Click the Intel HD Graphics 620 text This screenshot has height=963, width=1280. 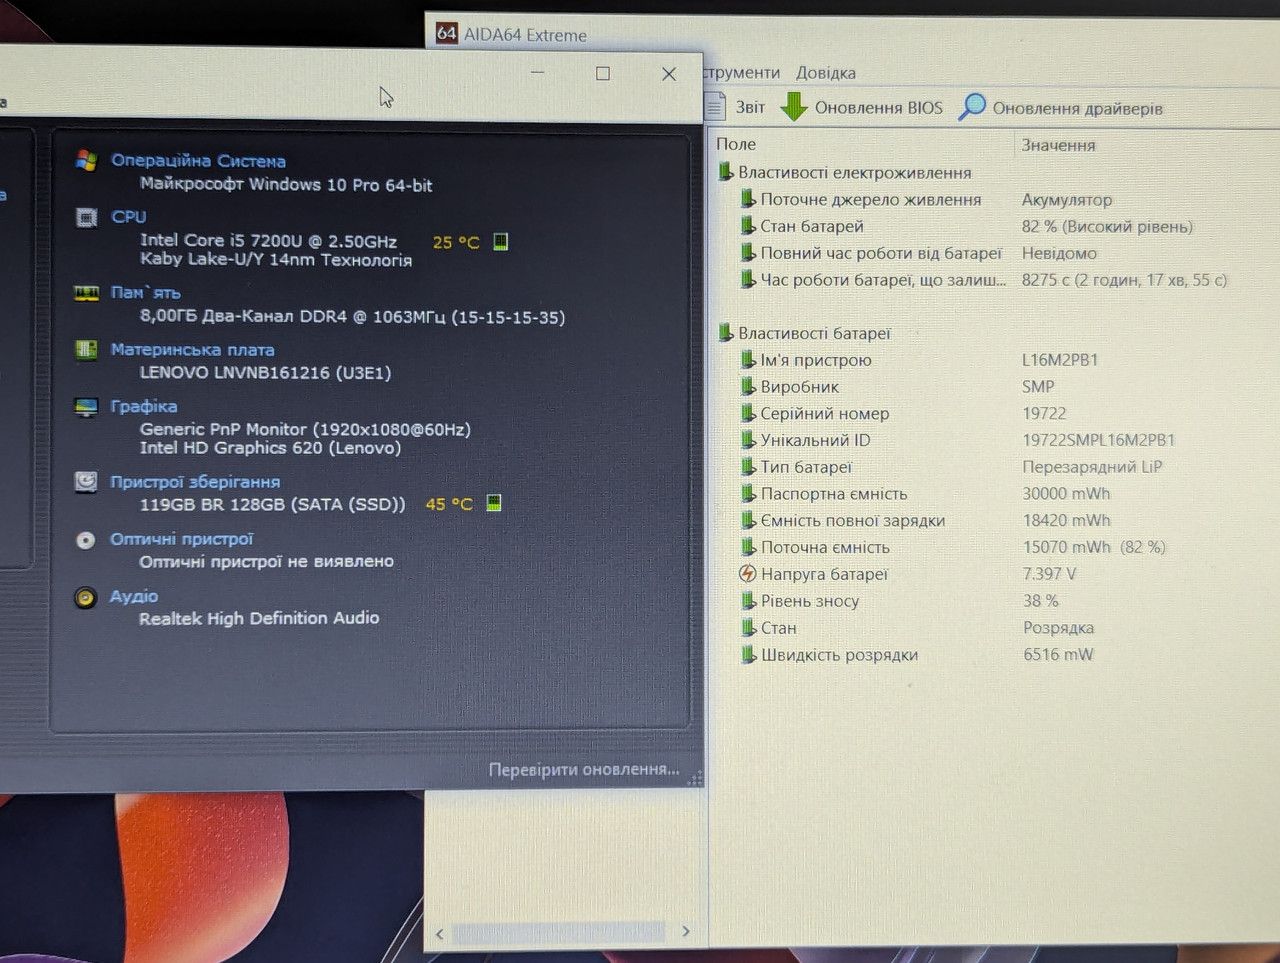click(x=270, y=448)
